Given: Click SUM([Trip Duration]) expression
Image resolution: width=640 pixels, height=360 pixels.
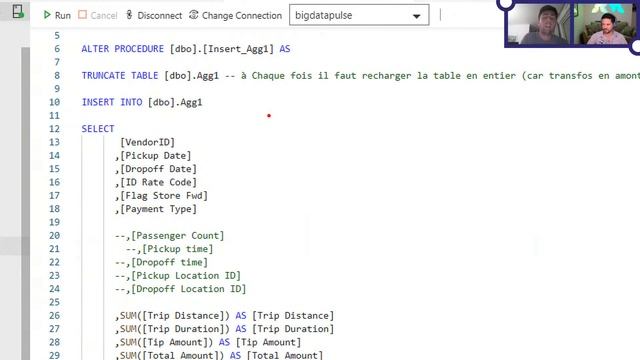Looking at the screenshot, I should point(175,329).
